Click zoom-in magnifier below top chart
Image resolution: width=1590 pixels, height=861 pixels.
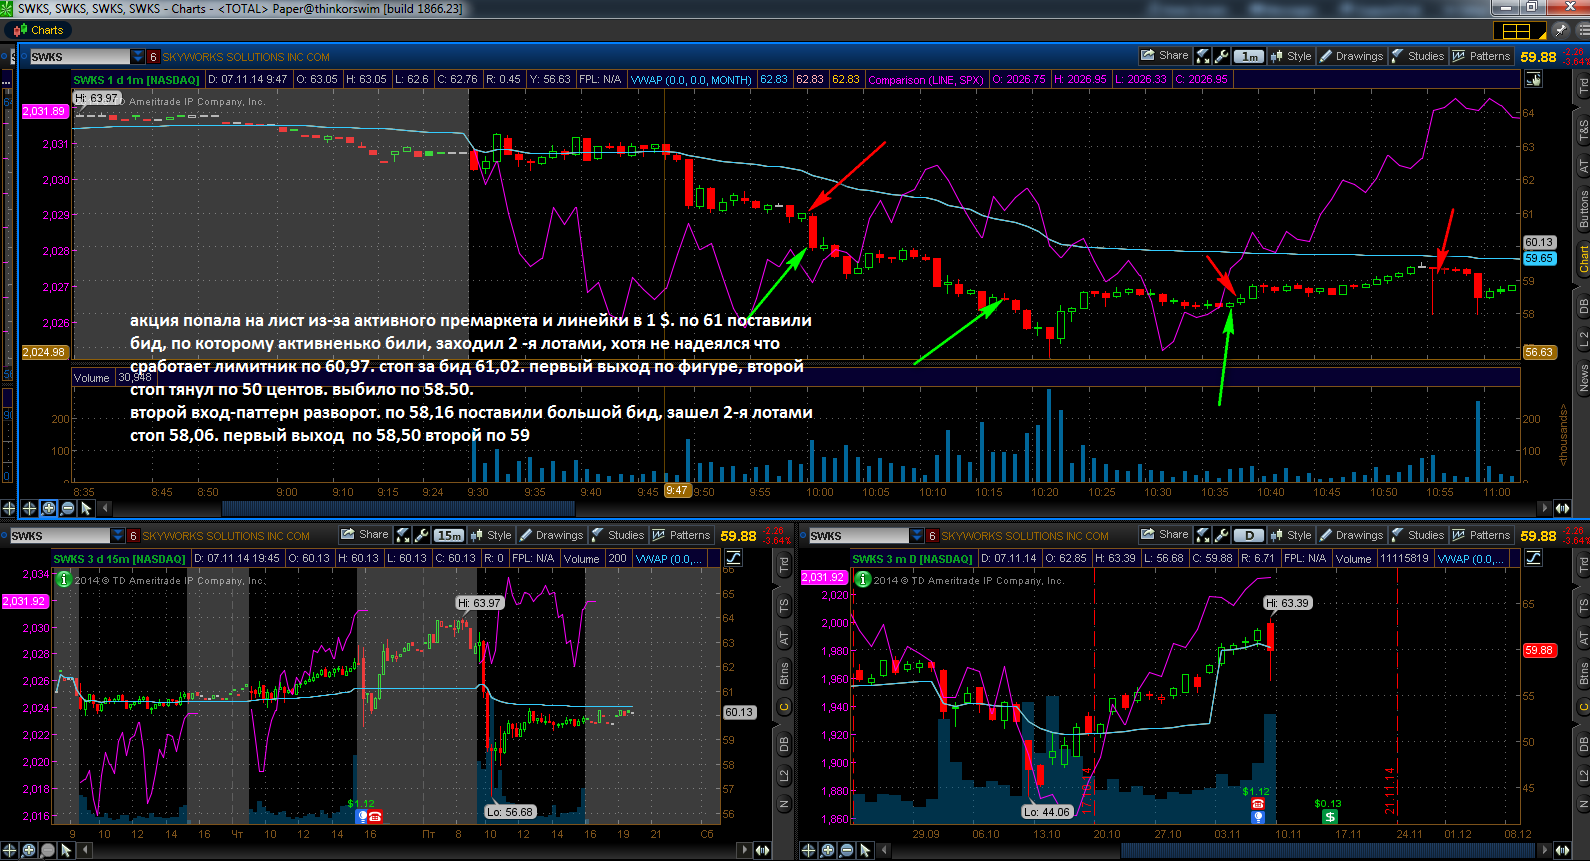click(48, 508)
